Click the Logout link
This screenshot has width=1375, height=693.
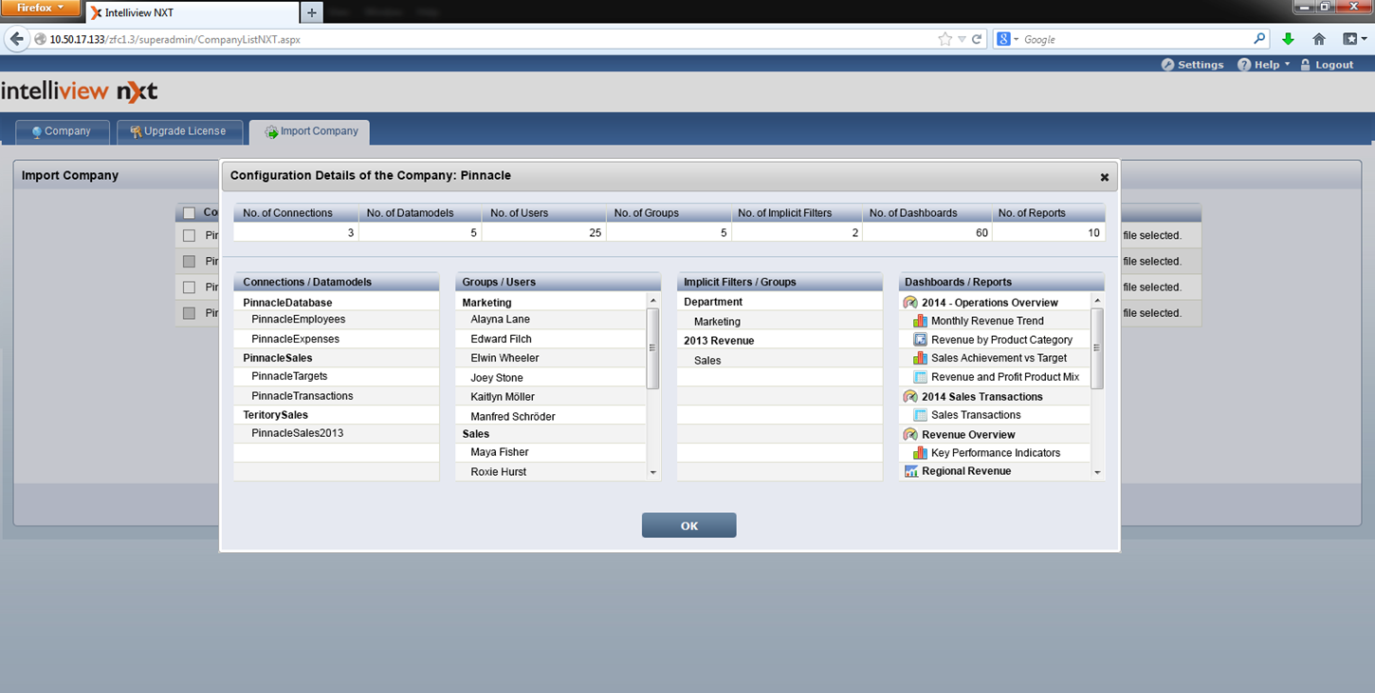pyautogui.click(x=1327, y=64)
